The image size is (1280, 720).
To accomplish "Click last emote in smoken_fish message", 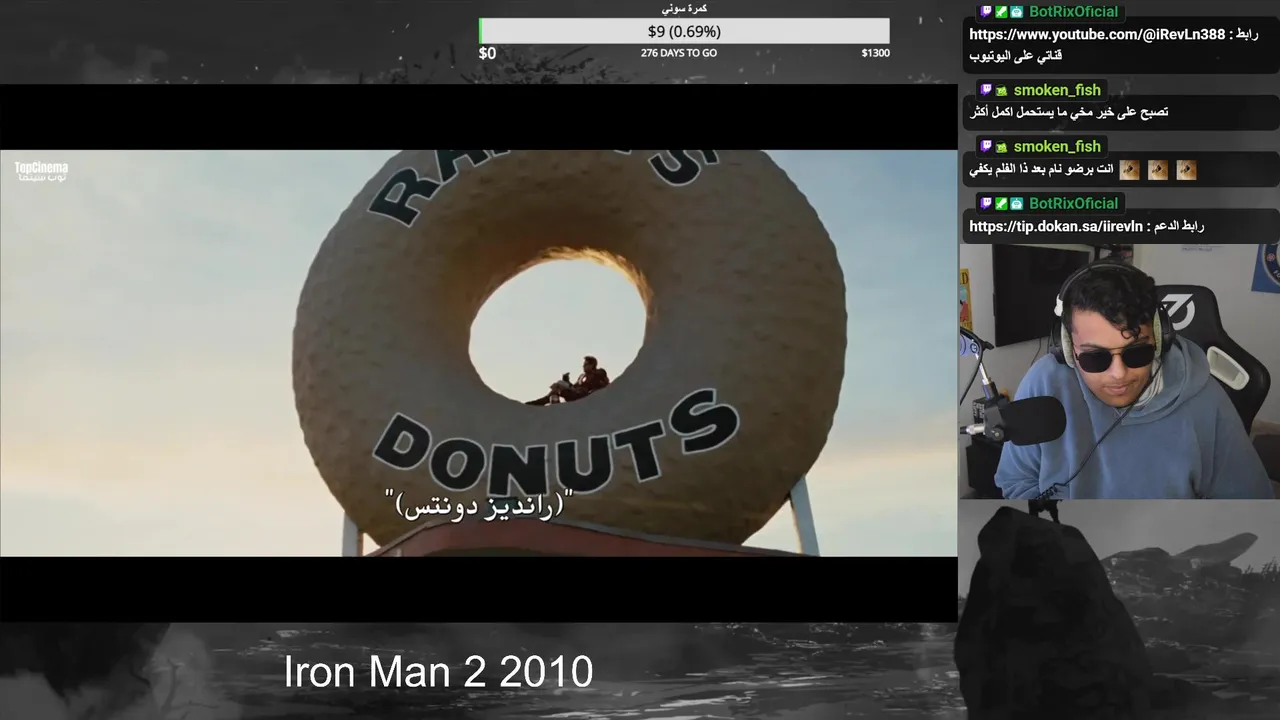I will point(1186,170).
